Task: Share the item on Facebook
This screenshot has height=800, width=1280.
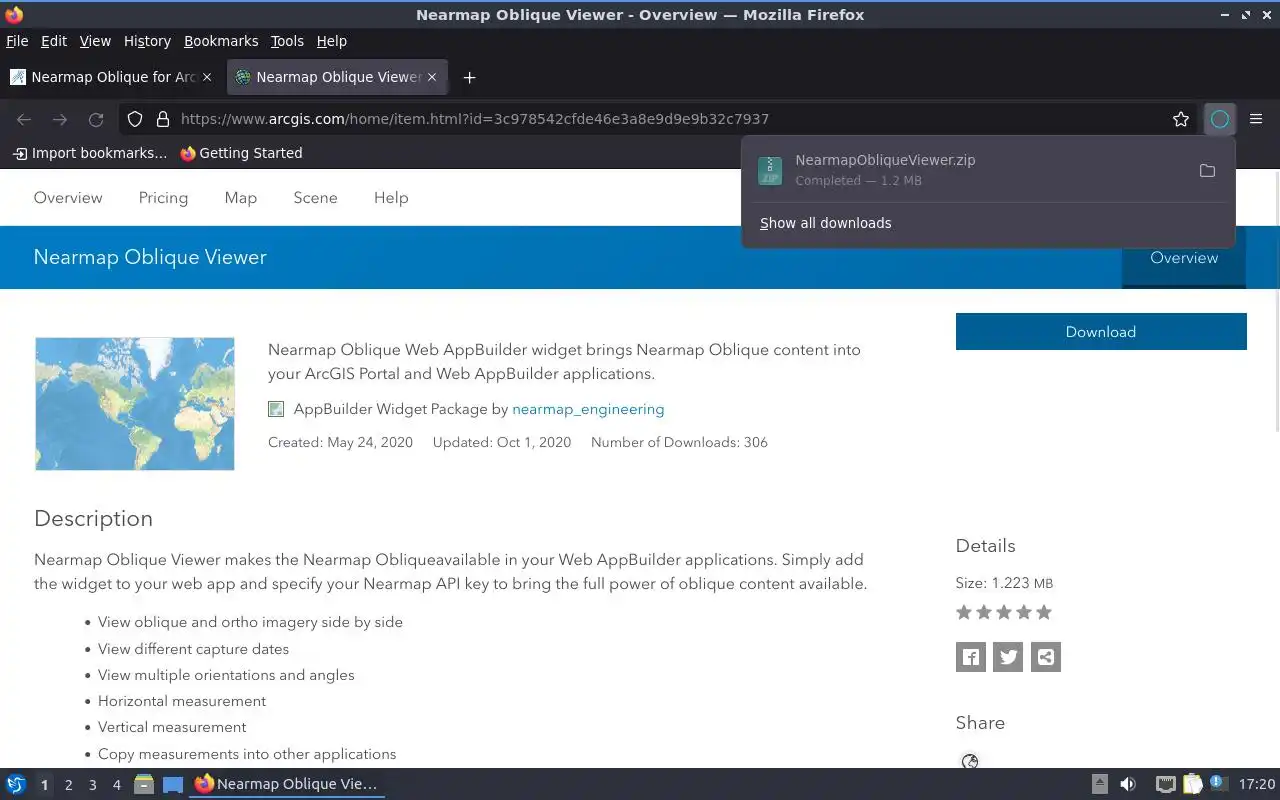Action: (971, 657)
